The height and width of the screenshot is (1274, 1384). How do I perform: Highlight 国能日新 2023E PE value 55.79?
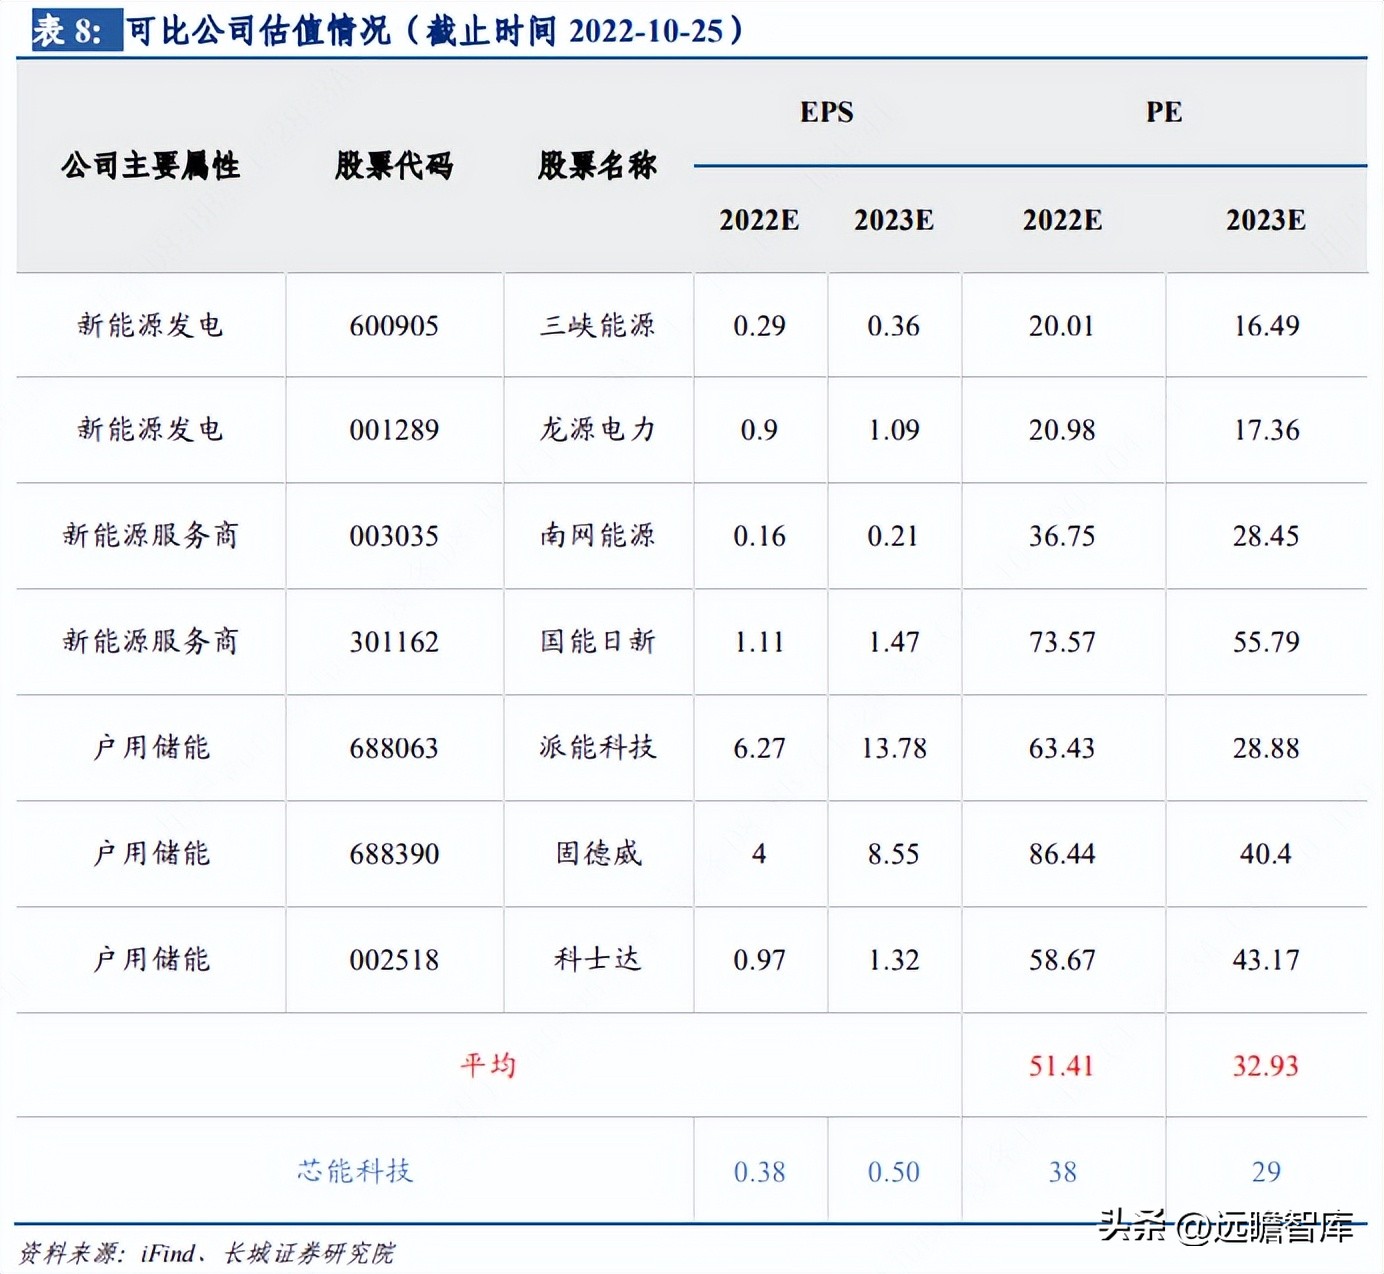1266,642
